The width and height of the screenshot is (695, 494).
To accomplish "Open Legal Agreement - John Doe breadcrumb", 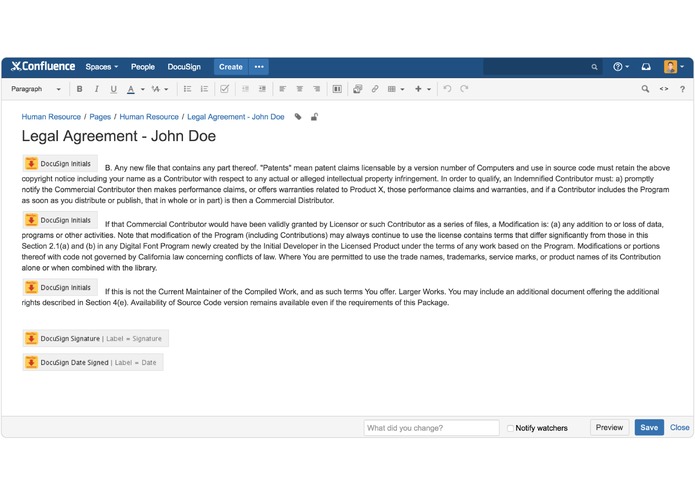I will pyautogui.click(x=236, y=117).
